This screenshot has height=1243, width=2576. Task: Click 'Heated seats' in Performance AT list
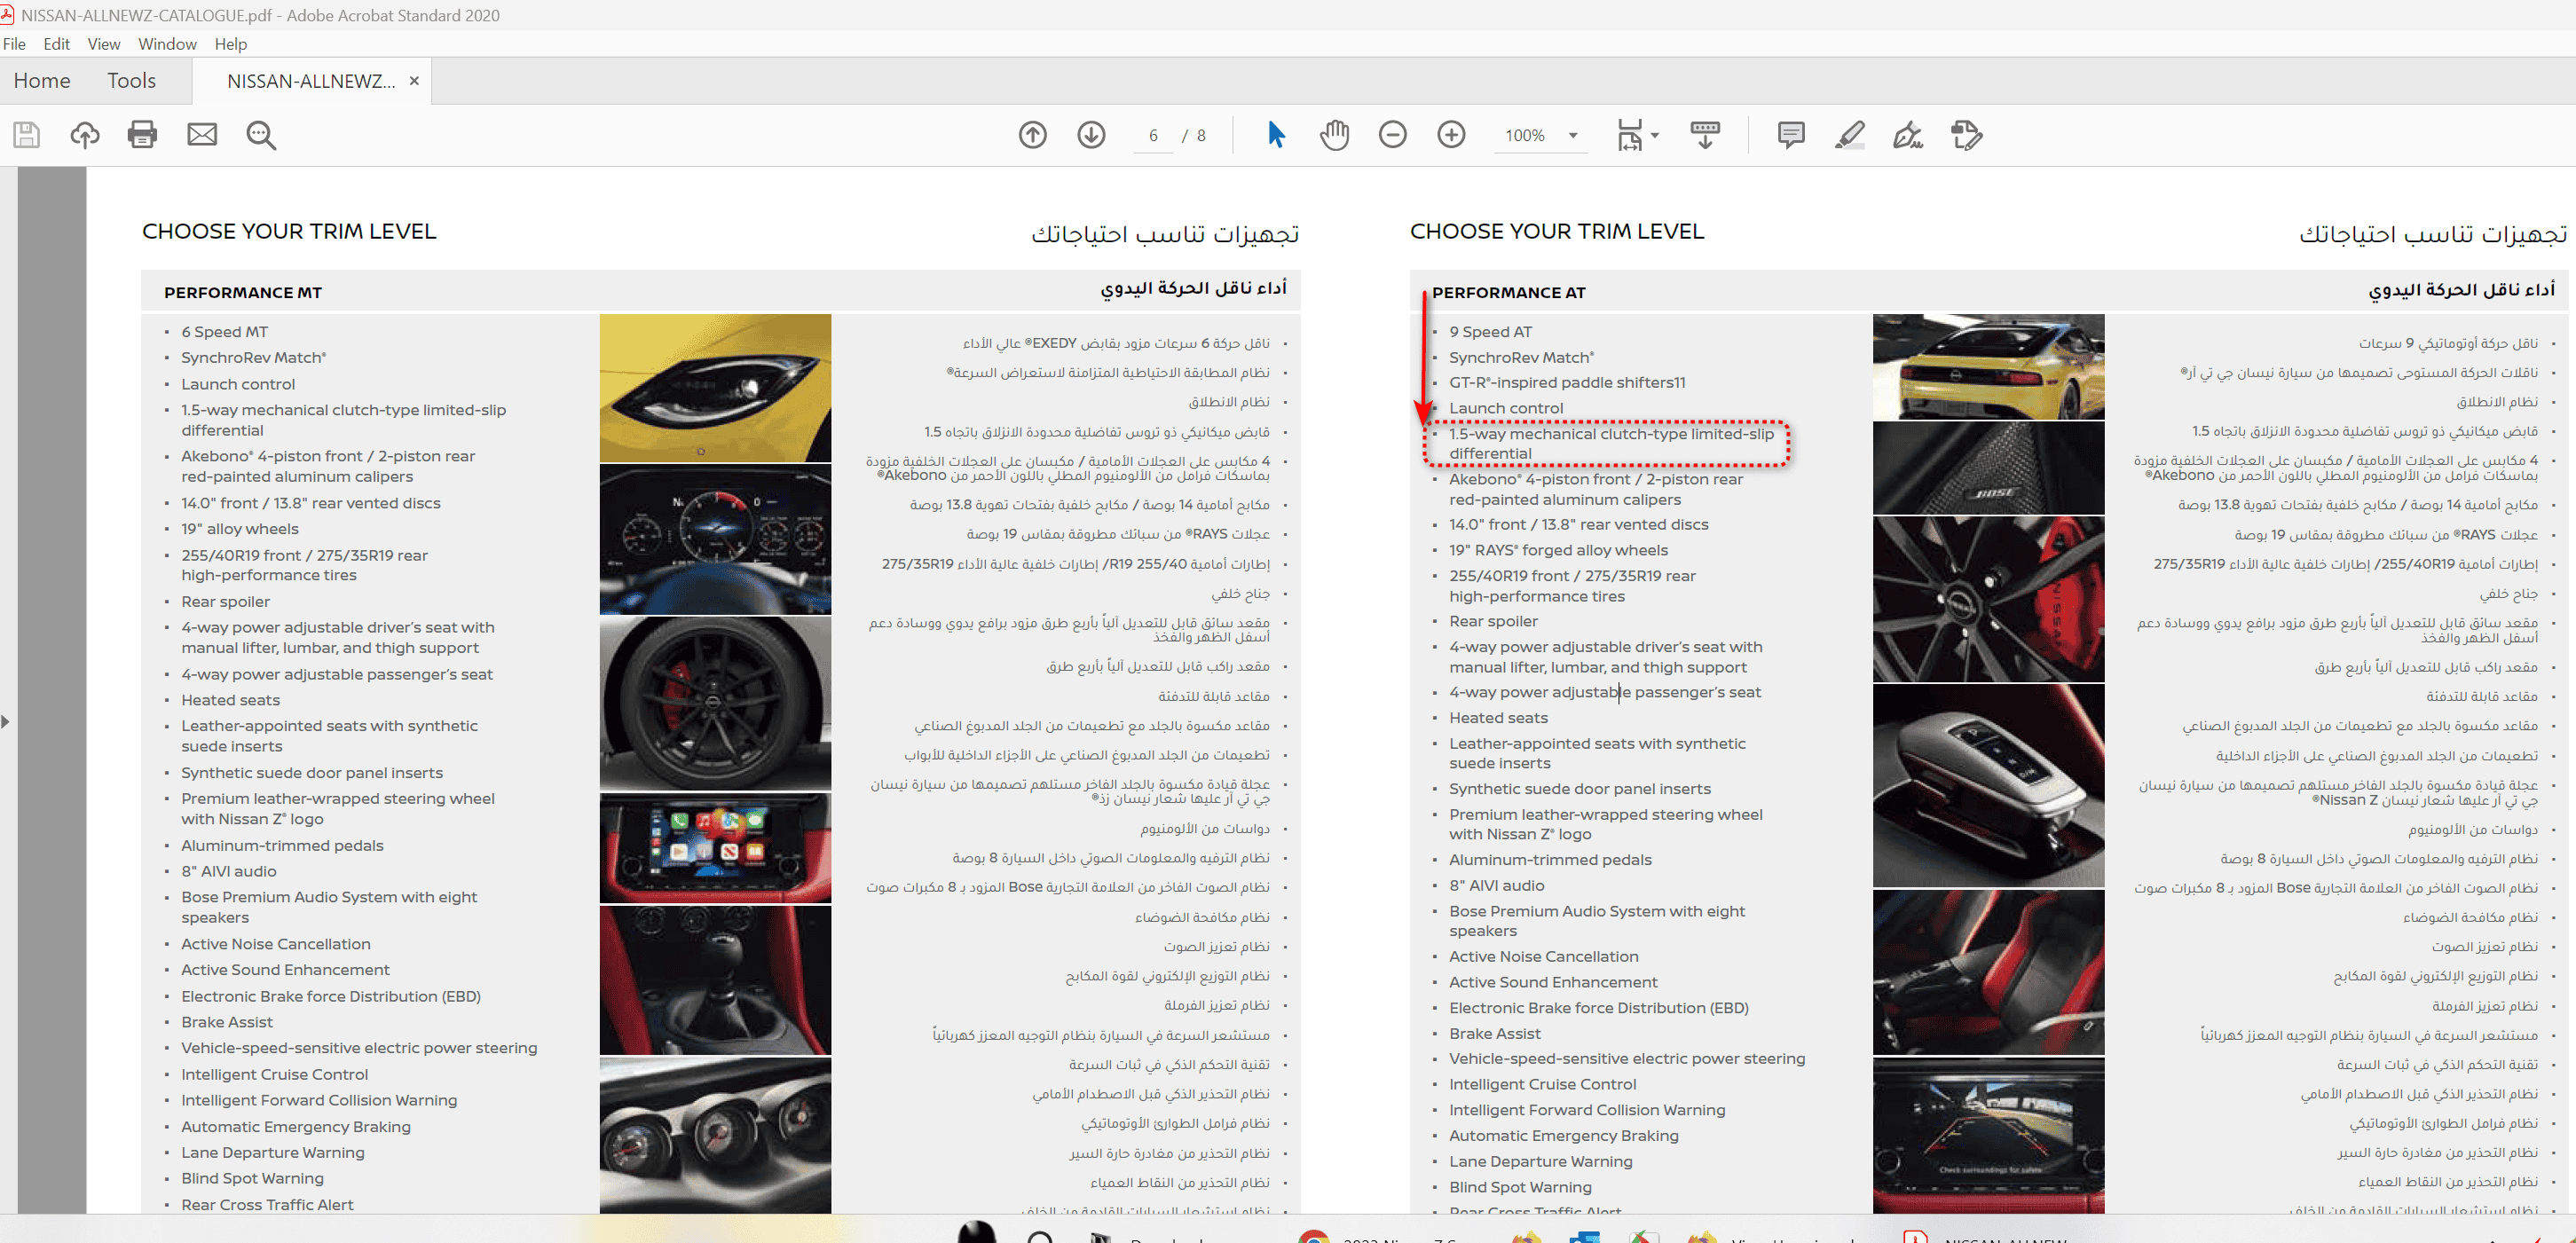tap(1498, 717)
